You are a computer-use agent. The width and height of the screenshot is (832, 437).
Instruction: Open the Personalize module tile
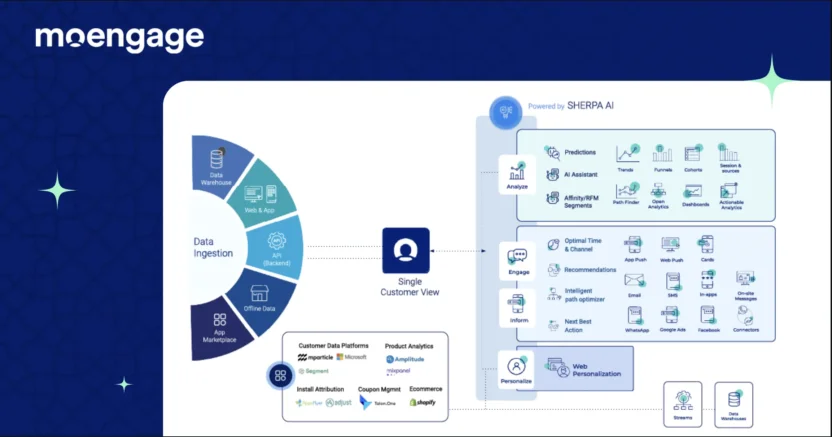click(516, 369)
